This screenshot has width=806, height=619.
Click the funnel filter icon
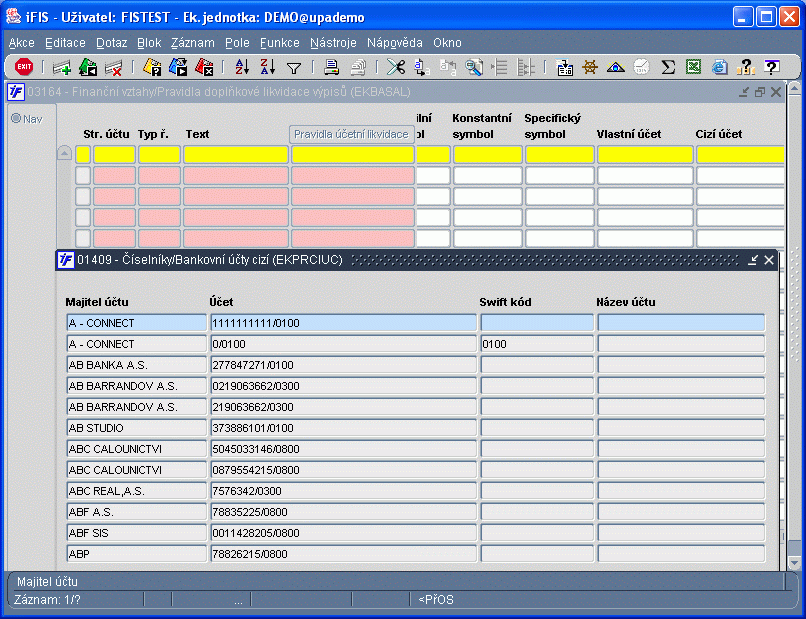[x=294, y=68]
